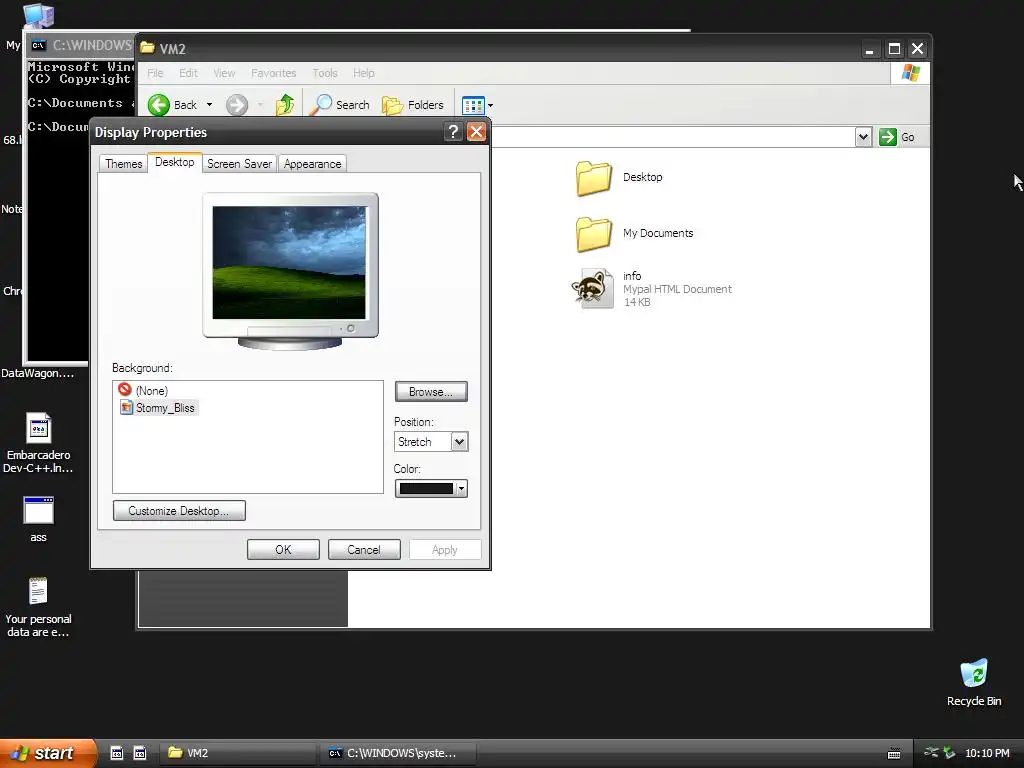Click the command prompt title bar icon

pyautogui.click(x=39, y=45)
